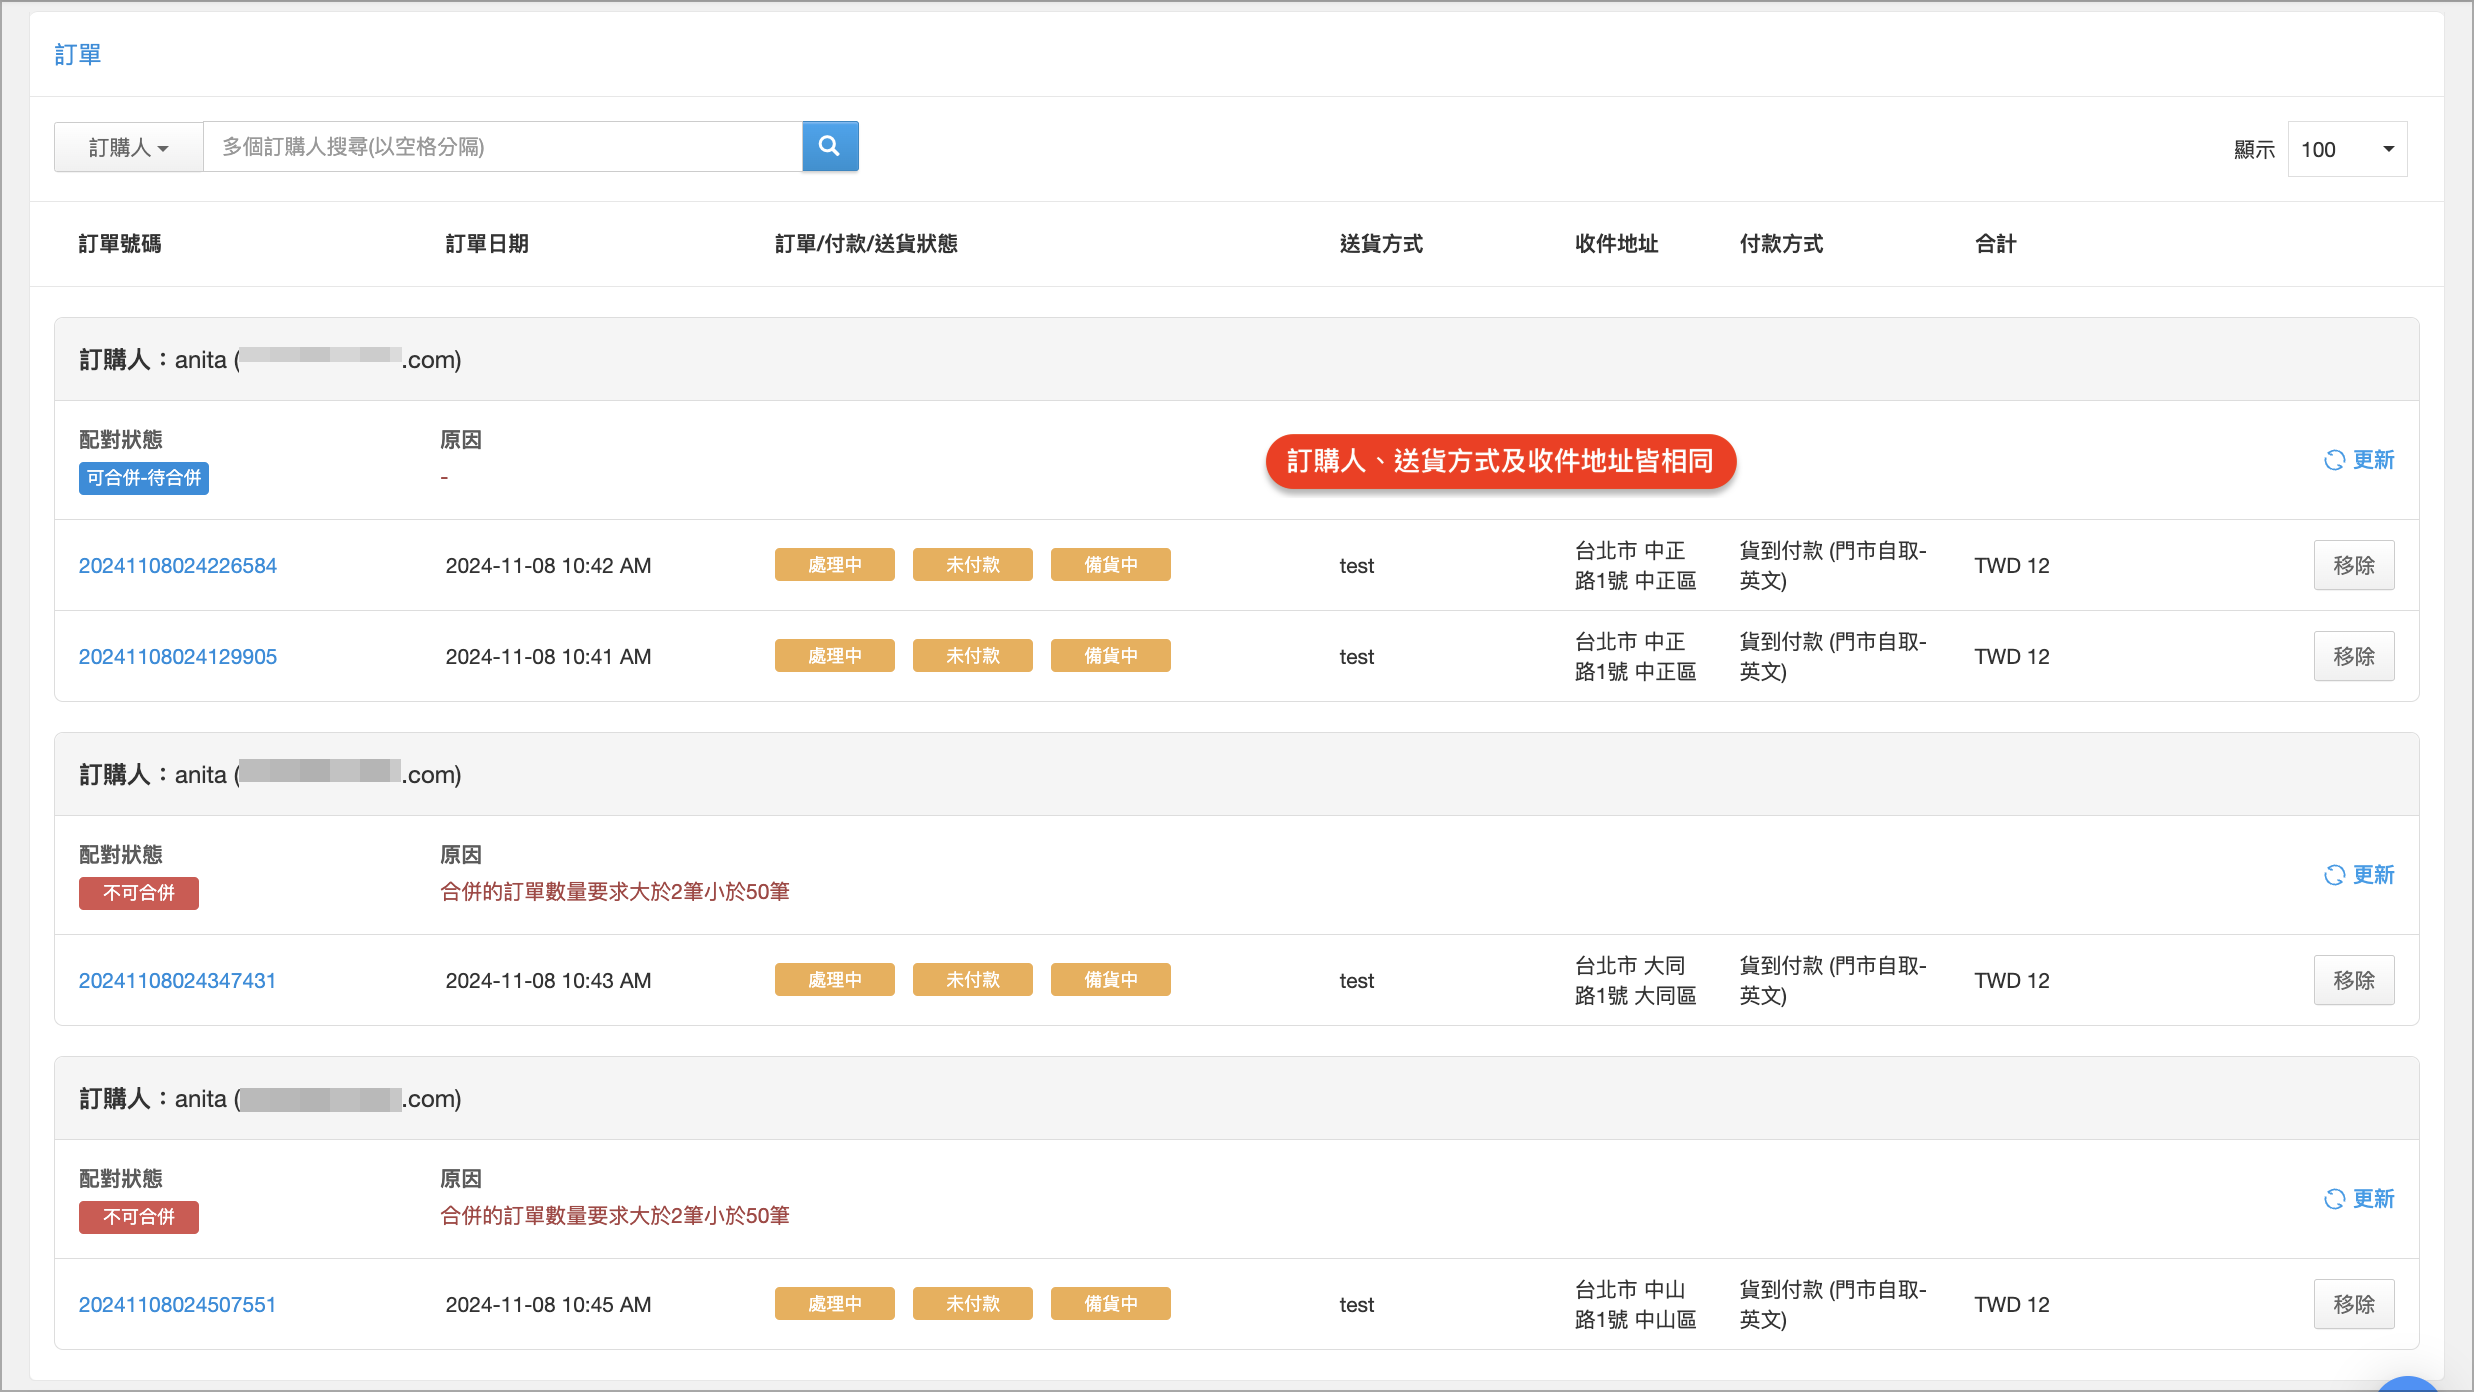Click 備貨中 tag for order 20241108024226584
The width and height of the screenshot is (2474, 1392).
pos(1111,565)
